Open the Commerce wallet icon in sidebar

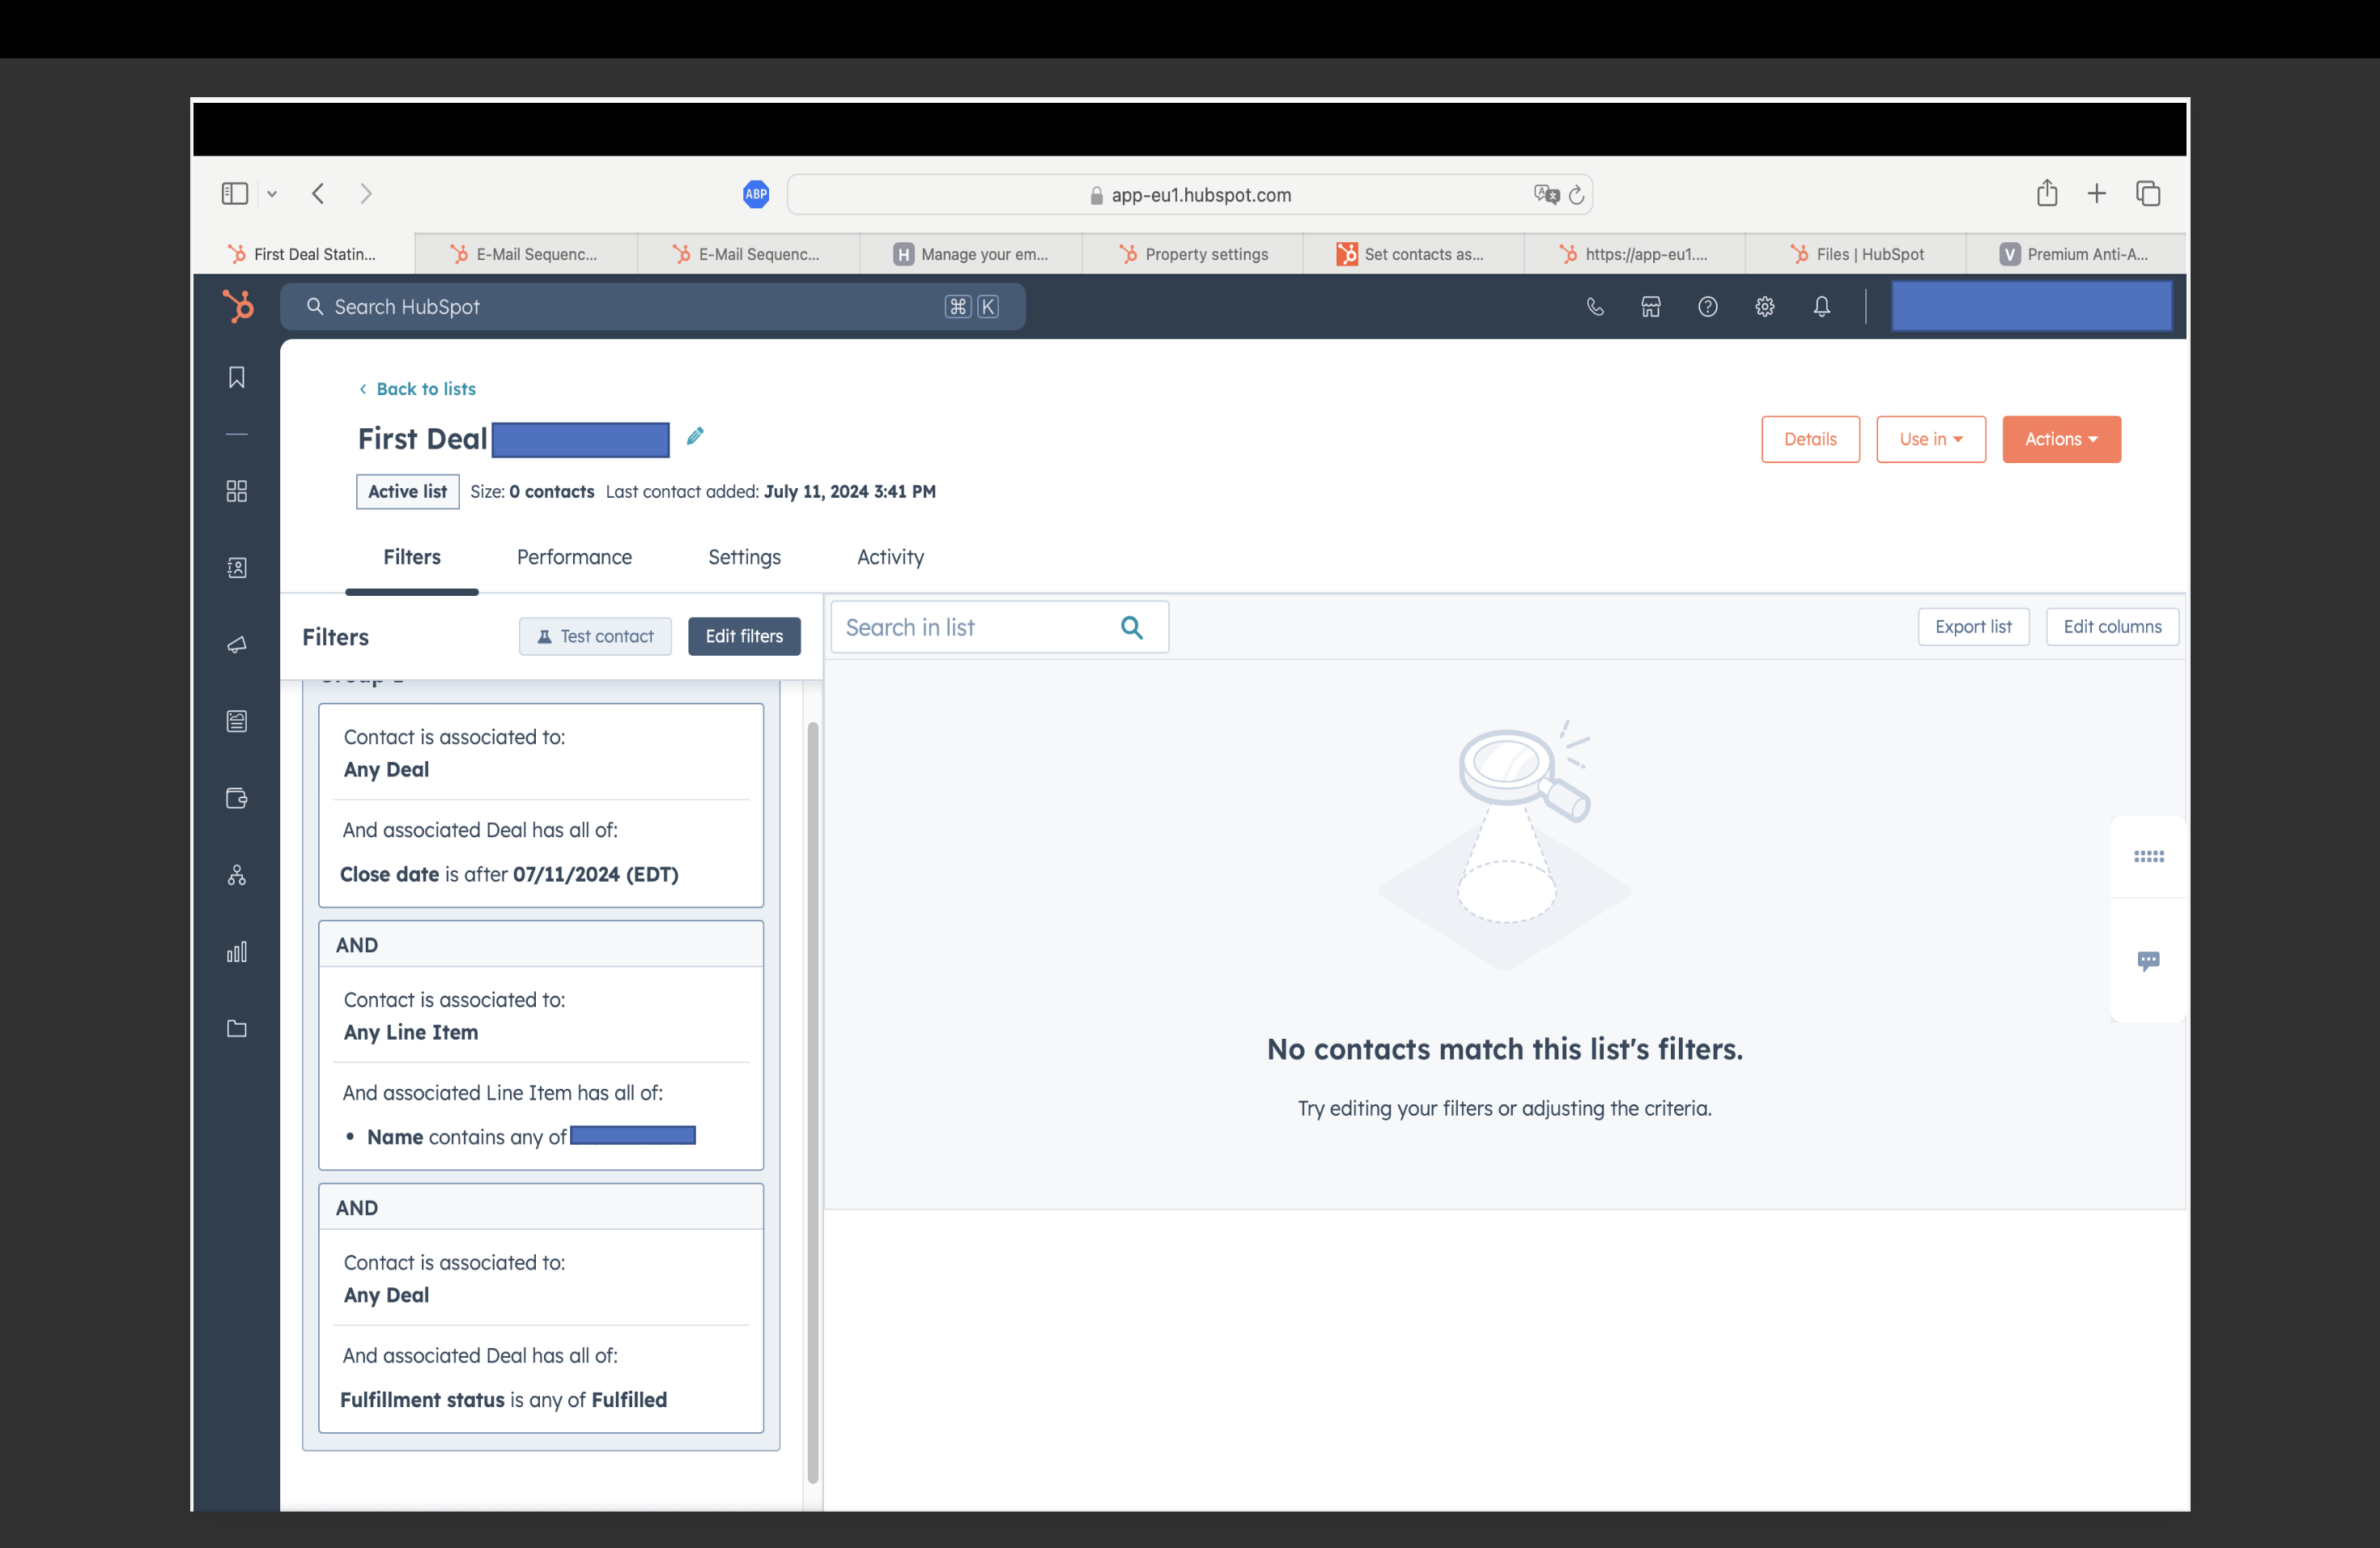click(x=237, y=798)
